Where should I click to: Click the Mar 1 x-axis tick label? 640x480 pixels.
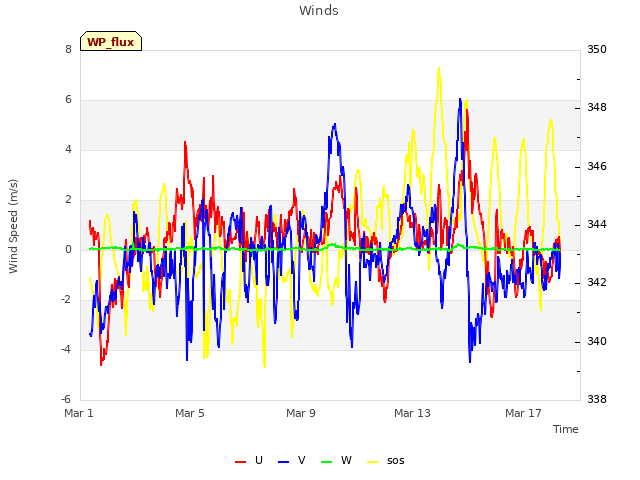pyautogui.click(x=79, y=413)
